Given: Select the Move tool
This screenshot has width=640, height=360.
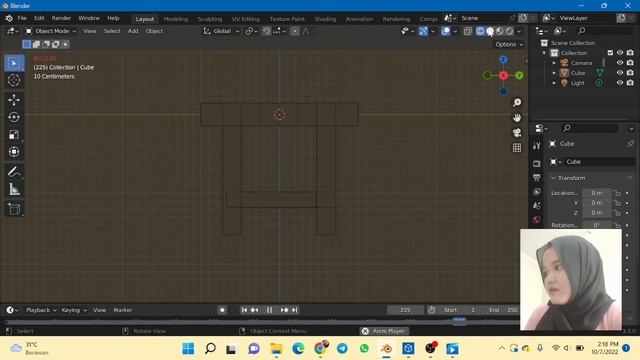Looking at the screenshot, I should coord(14,100).
